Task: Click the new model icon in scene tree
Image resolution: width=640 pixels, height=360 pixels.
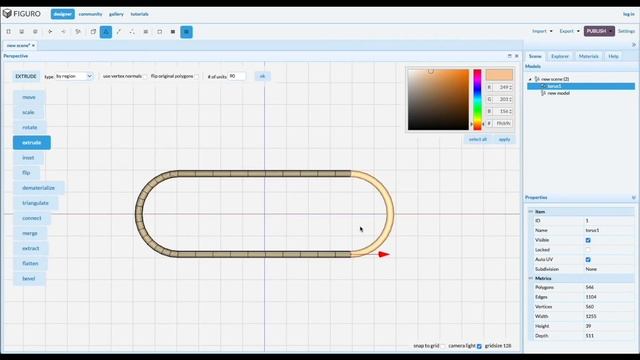Action: tap(543, 93)
